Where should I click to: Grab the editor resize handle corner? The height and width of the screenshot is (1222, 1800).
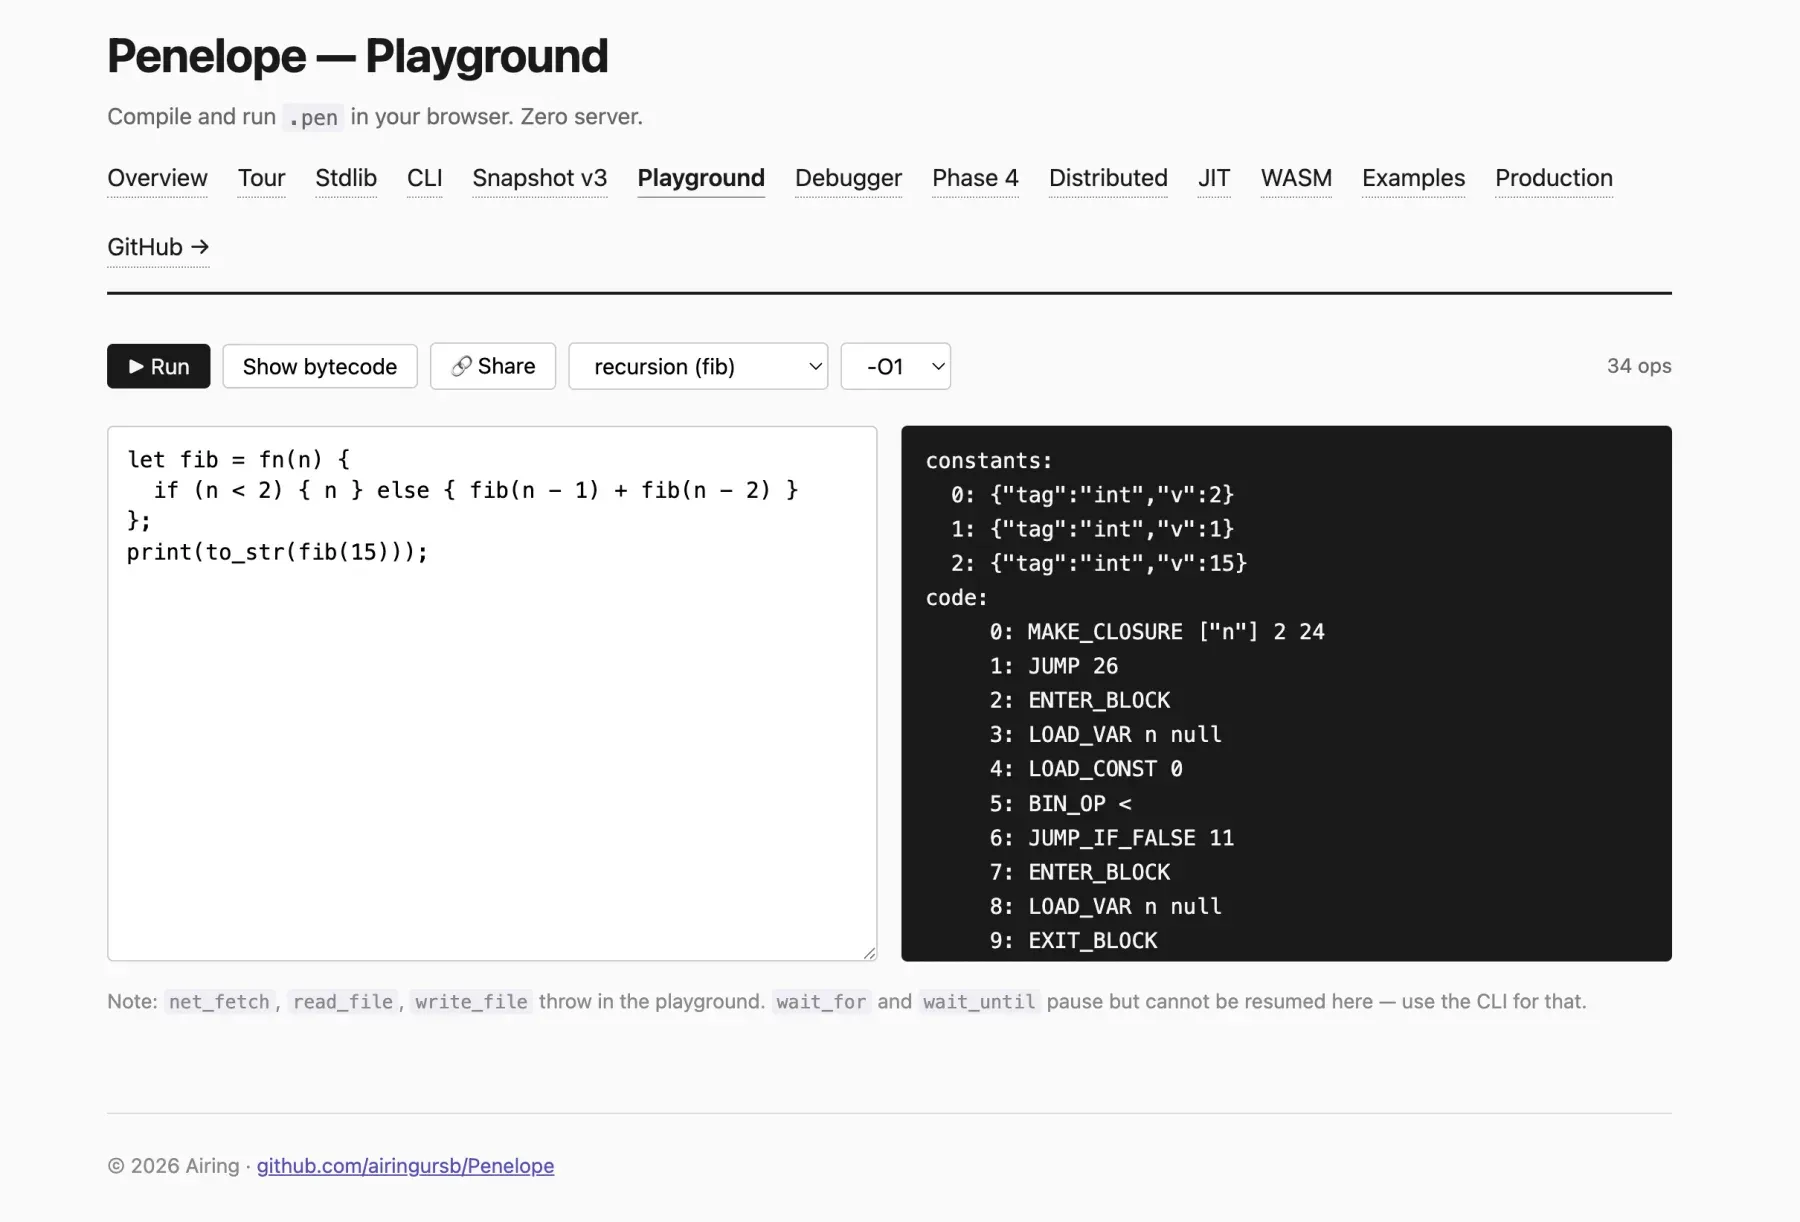(x=869, y=953)
